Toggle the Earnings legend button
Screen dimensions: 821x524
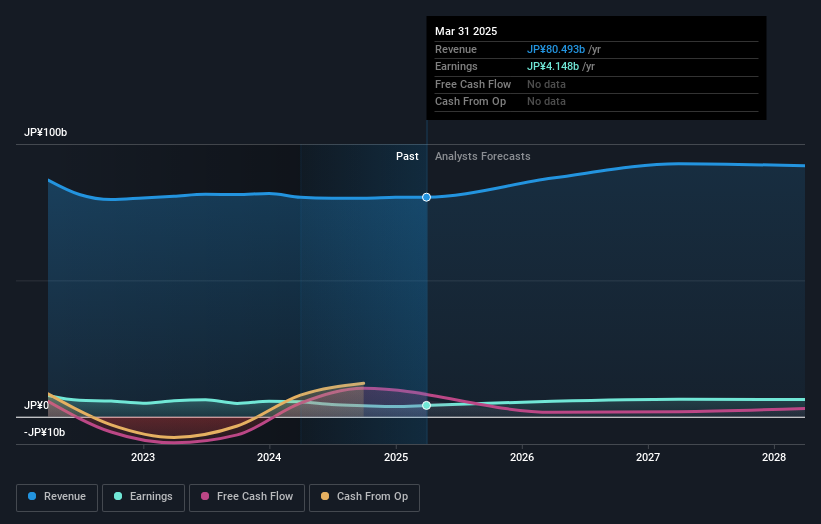point(143,497)
